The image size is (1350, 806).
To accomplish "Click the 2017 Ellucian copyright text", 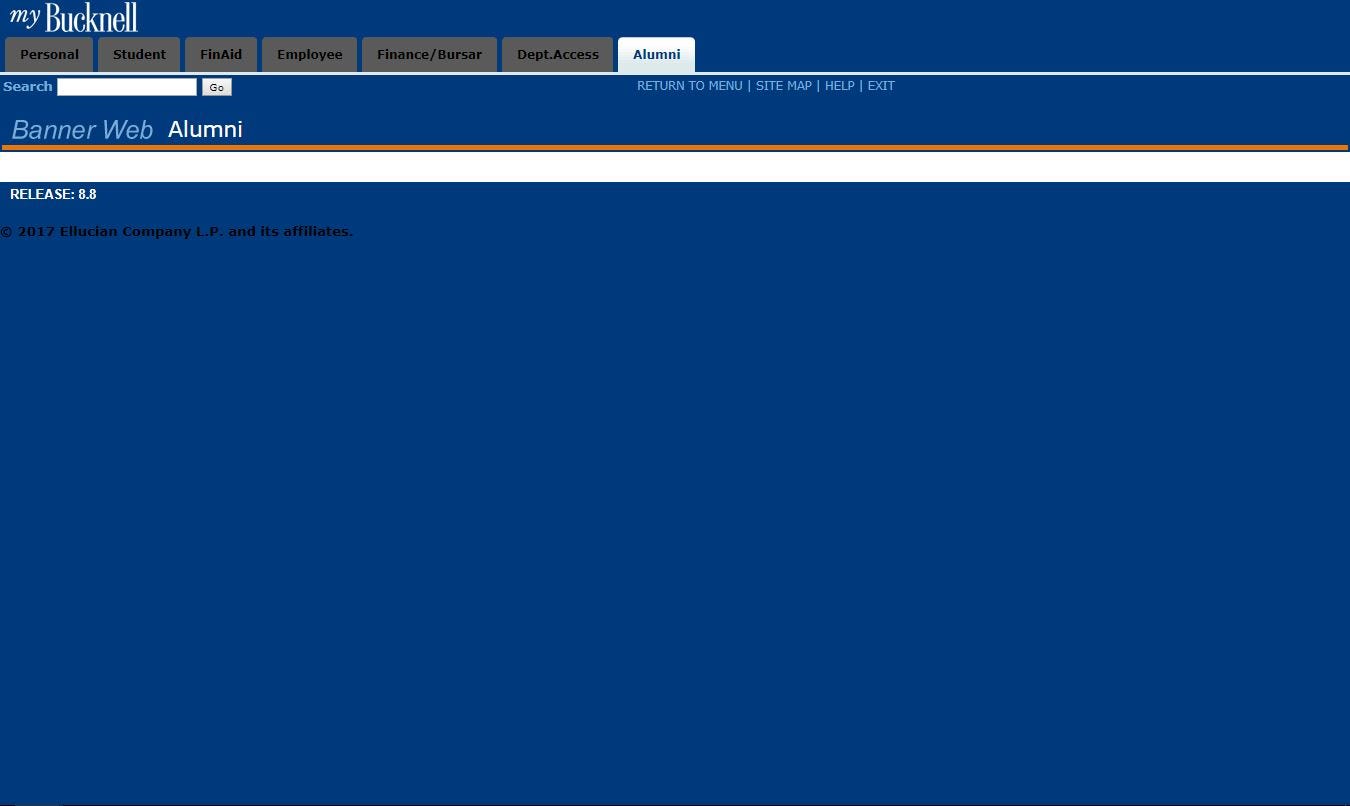I will point(176,232).
